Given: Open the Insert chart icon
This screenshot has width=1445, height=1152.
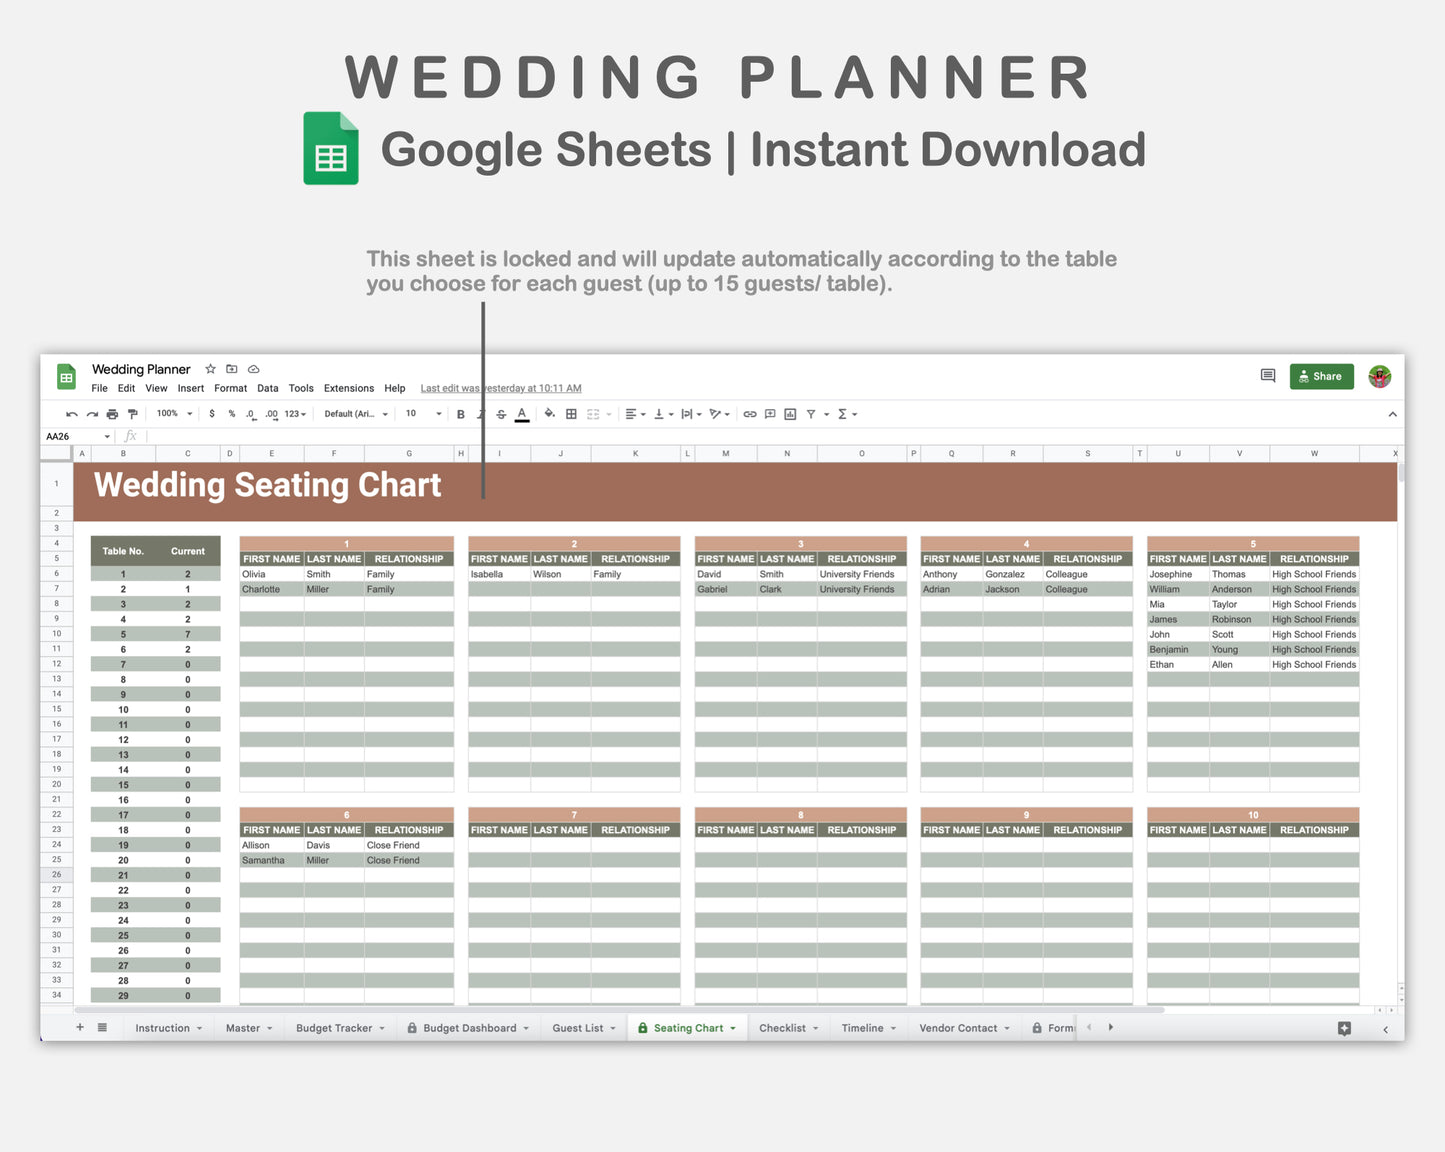Looking at the screenshot, I should [788, 413].
